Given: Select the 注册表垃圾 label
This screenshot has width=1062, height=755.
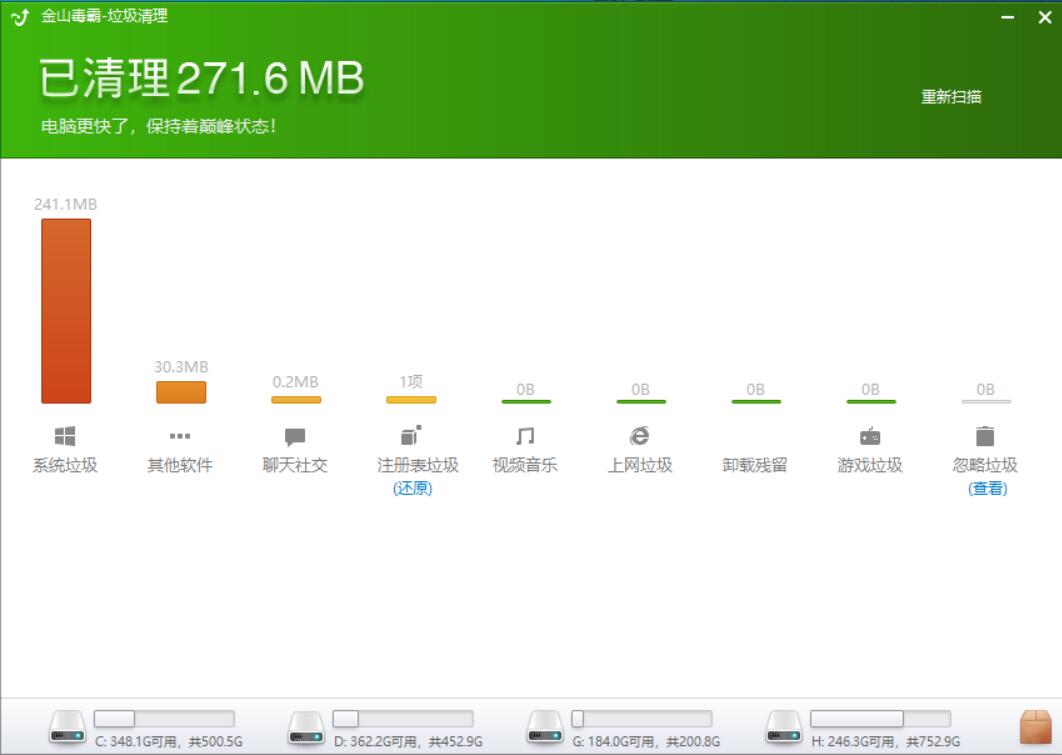Looking at the screenshot, I should tap(418, 465).
